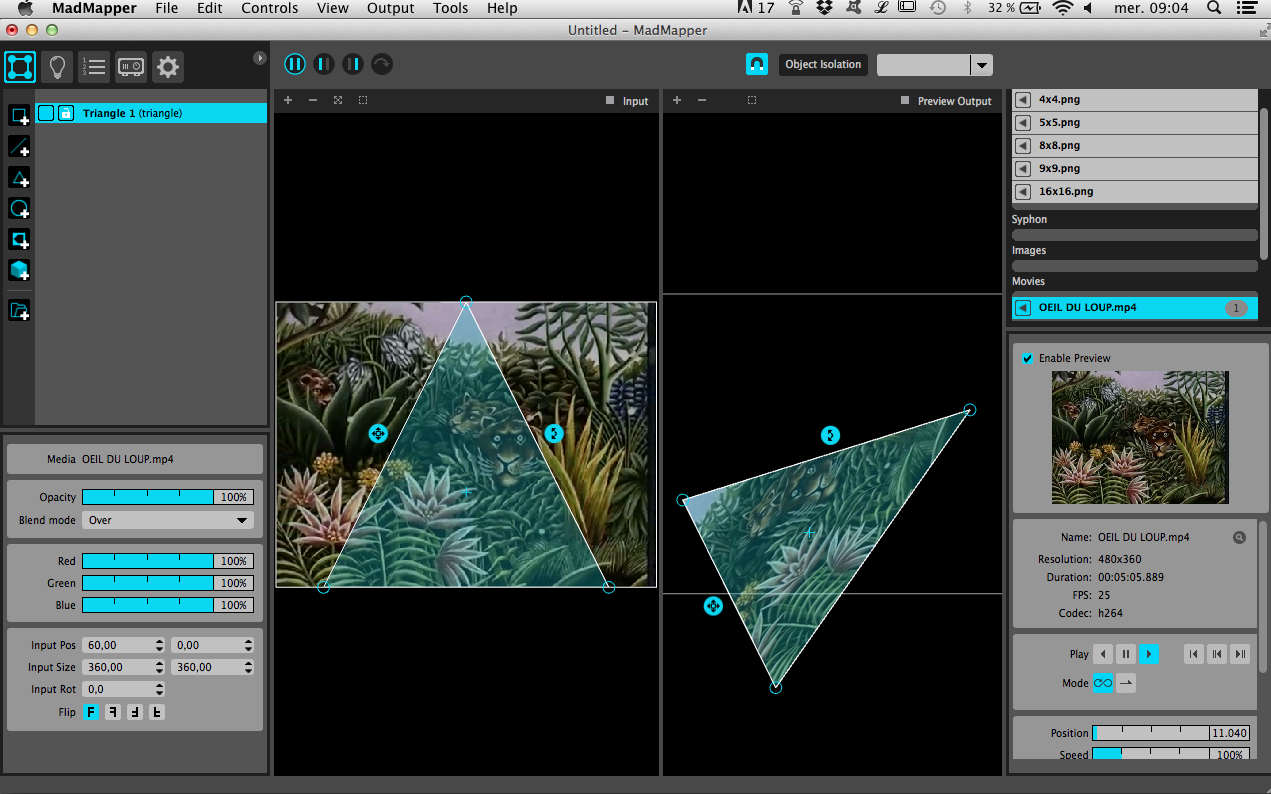Add a new triangle surface
Screen dimensions: 1271x794
pos(19,178)
